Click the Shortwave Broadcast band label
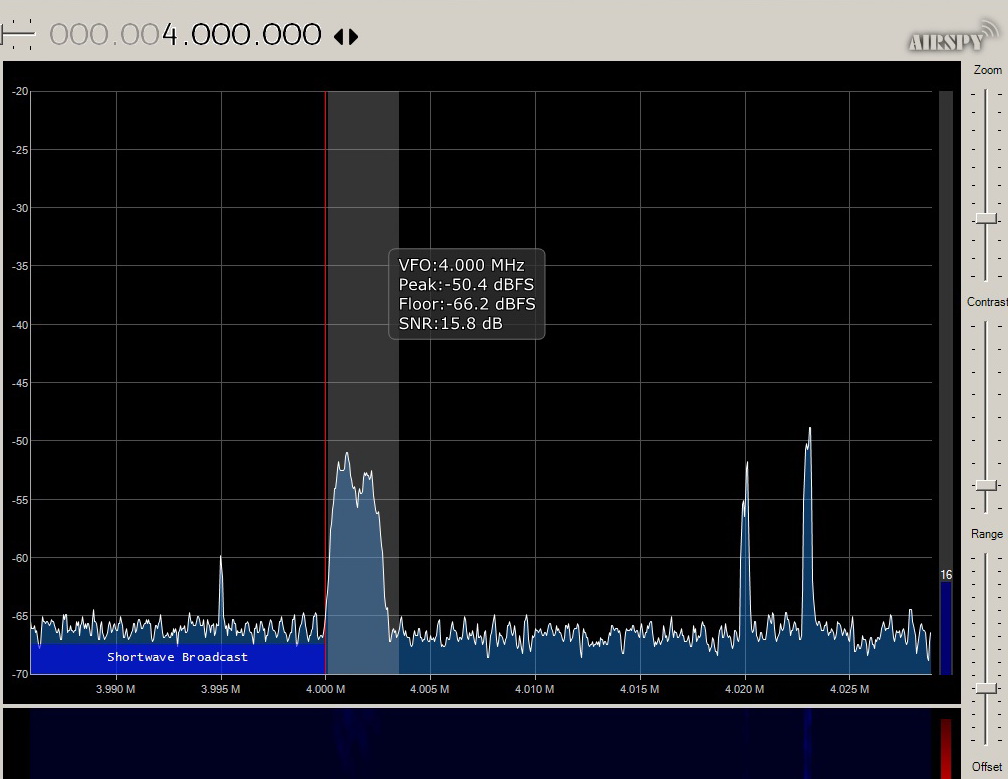The height and width of the screenshot is (779, 1008). click(x=177, y=657)
